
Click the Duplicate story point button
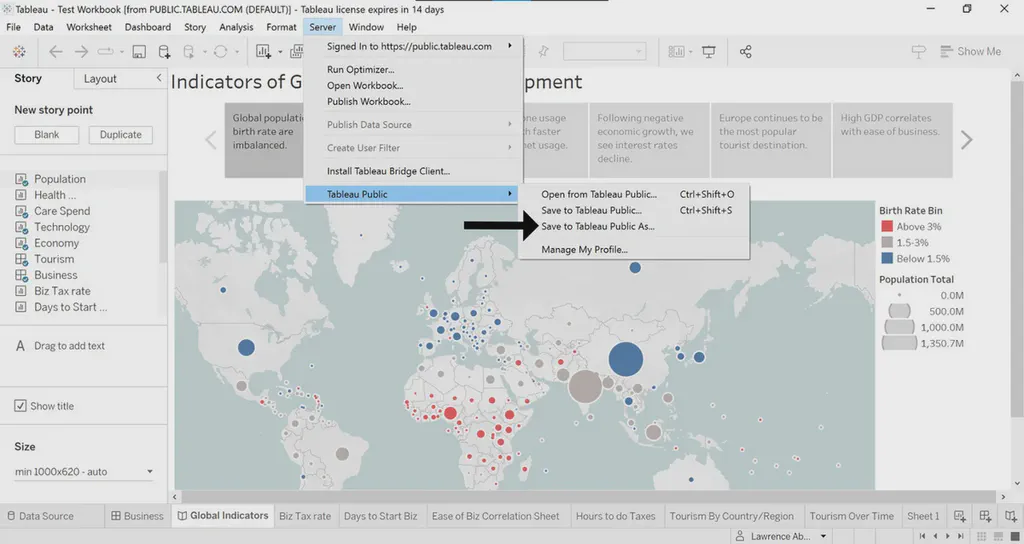120,135
